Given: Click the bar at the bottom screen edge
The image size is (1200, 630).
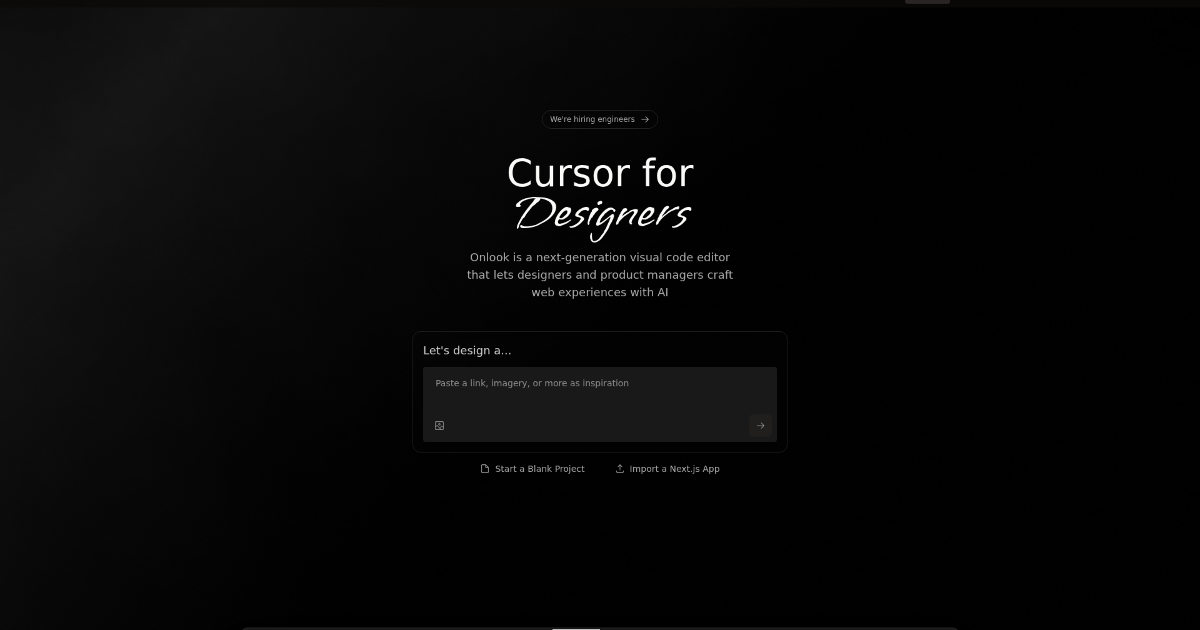Looking at the screenshot, I should click(575, 628).
